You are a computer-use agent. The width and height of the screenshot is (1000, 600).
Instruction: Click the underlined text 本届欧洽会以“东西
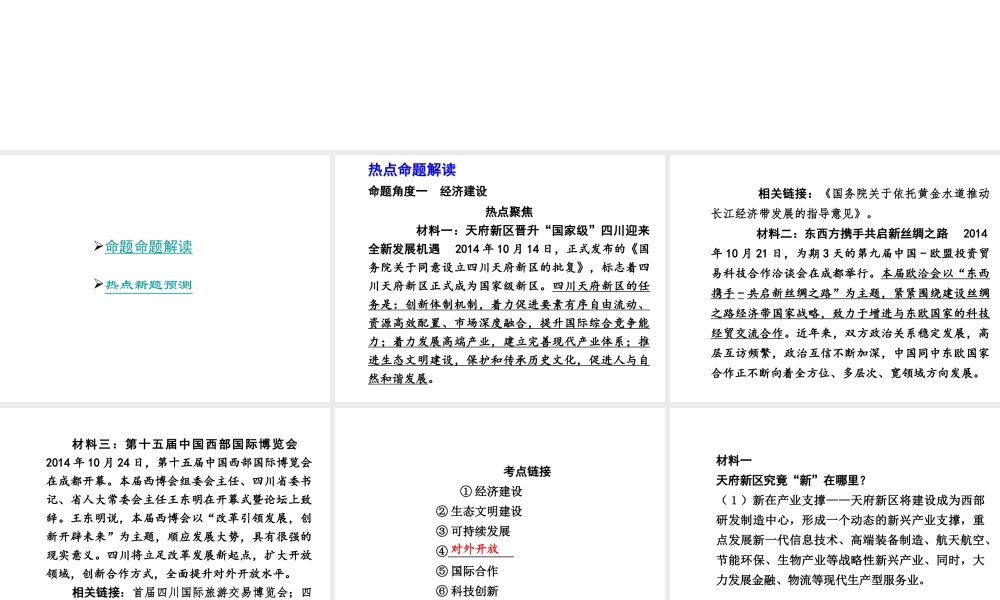(936, 274)
